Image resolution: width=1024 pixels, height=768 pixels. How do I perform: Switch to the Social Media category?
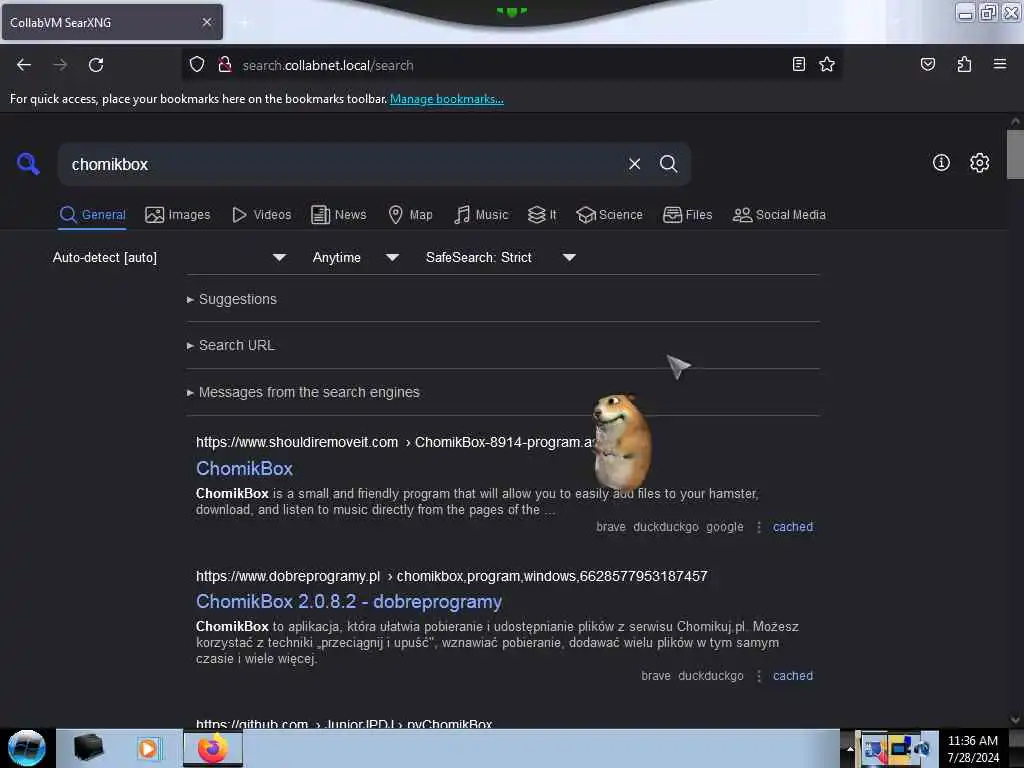pos(778,215)
